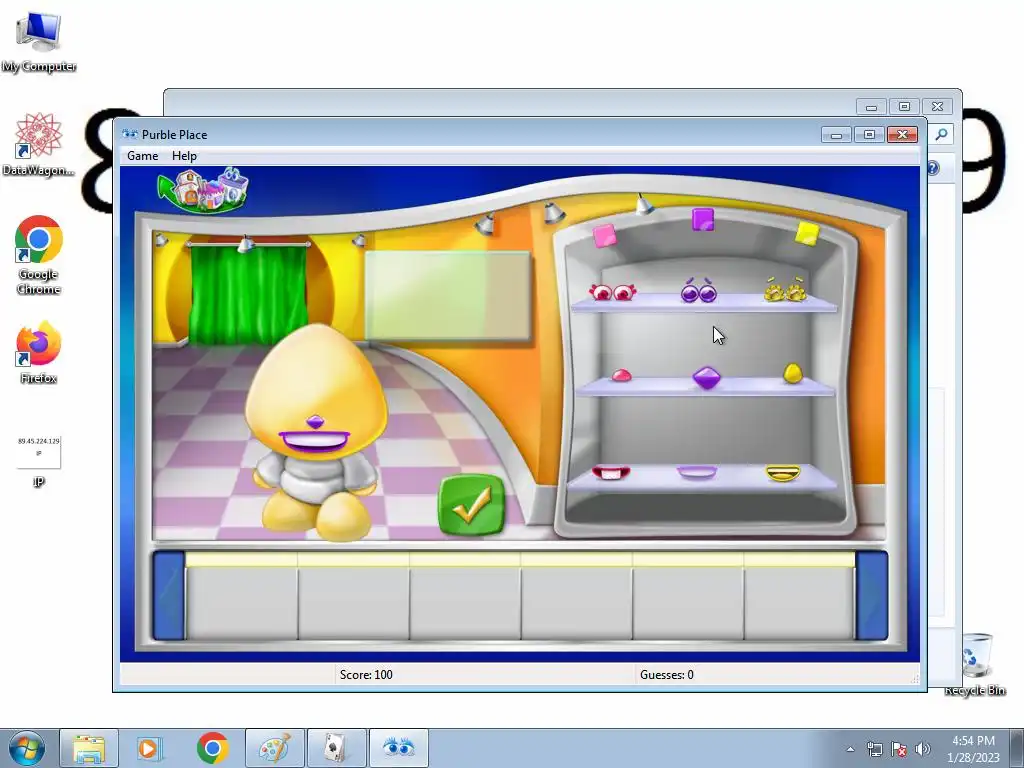Pick the red mouth on bottom shelf
This screenshot has width=1024, height=768.
coord(611,472)
